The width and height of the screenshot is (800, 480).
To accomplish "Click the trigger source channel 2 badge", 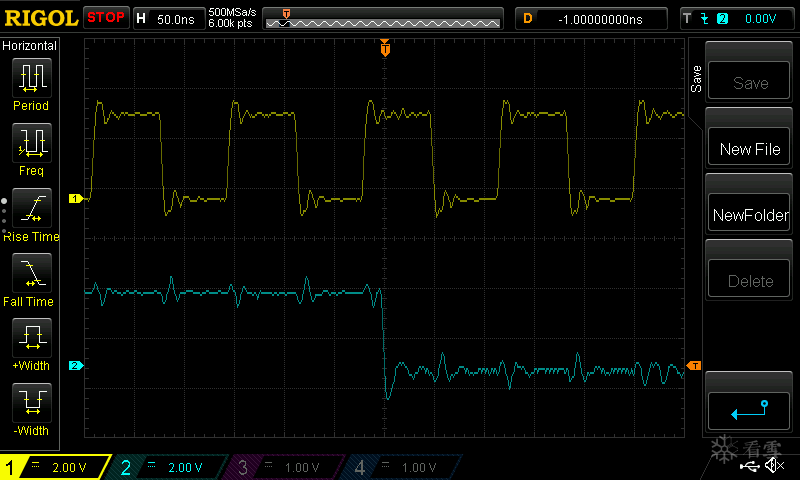I will coord(722,19).
